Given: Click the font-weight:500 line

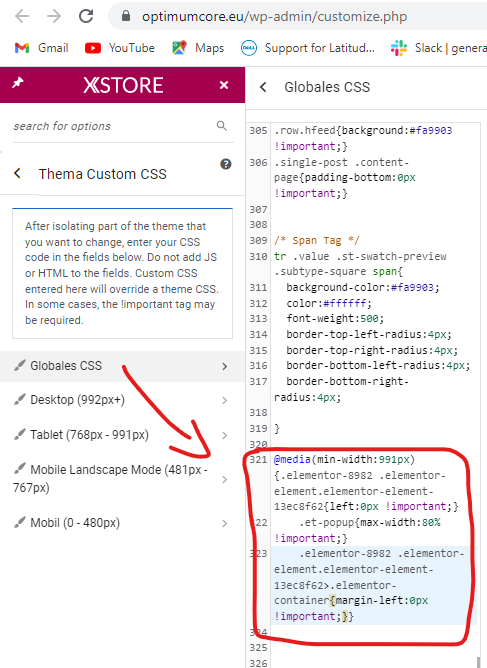Looking at the screenshot, I should [x=335, y=319].
